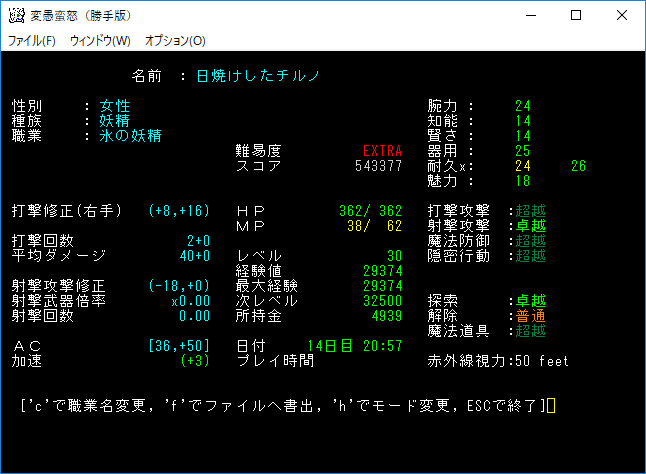Open the ウィンドウ(W) menu
This screenshot has height=474, width=646.
point(100,41)
